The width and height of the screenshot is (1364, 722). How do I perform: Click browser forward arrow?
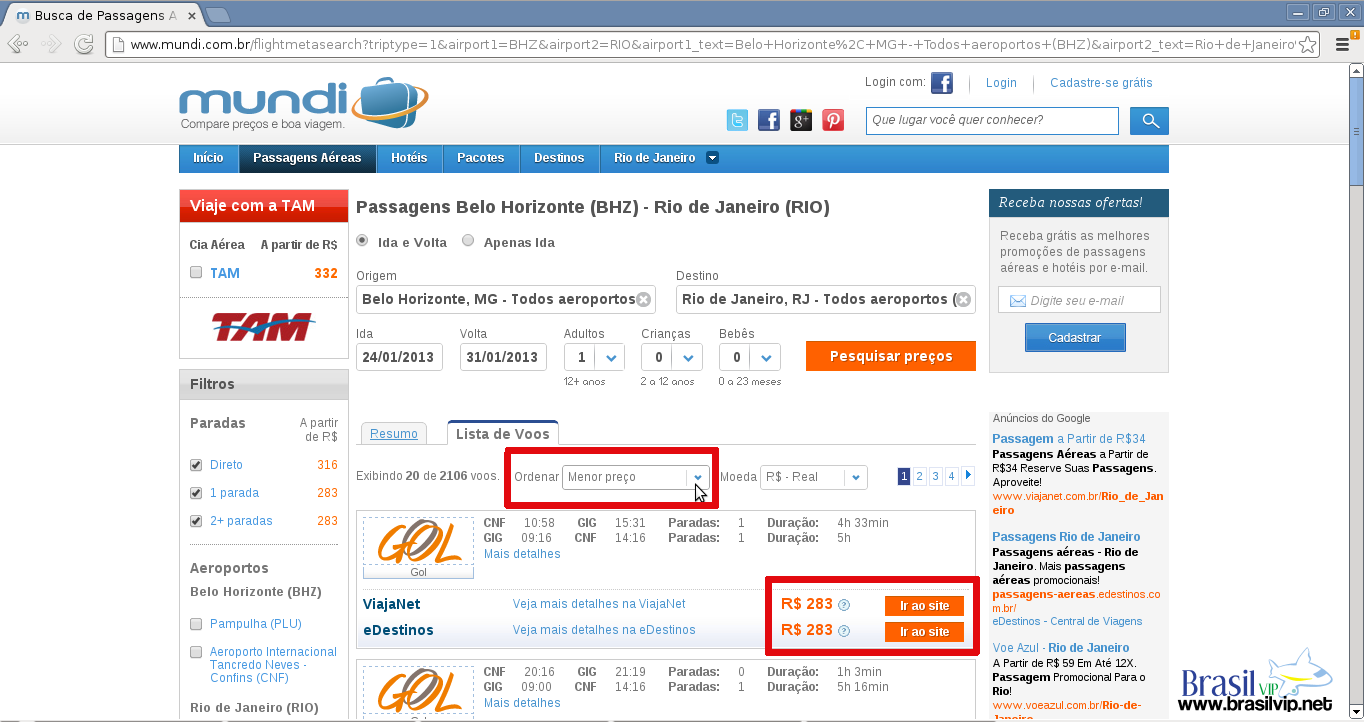pos(51,44)
